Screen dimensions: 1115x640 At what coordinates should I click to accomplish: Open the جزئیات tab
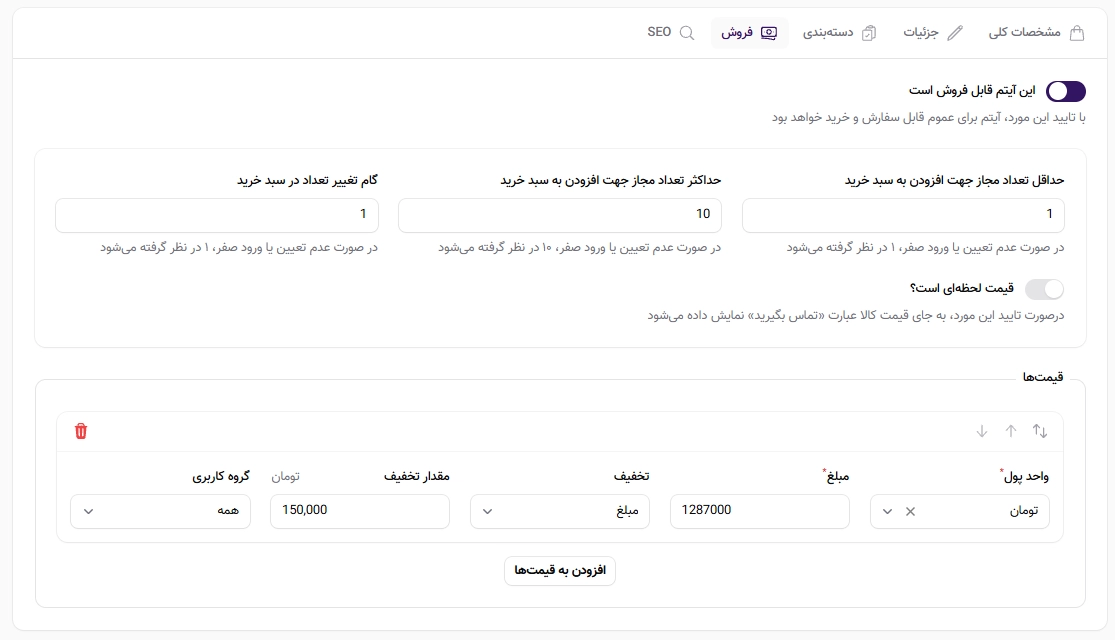932,33
